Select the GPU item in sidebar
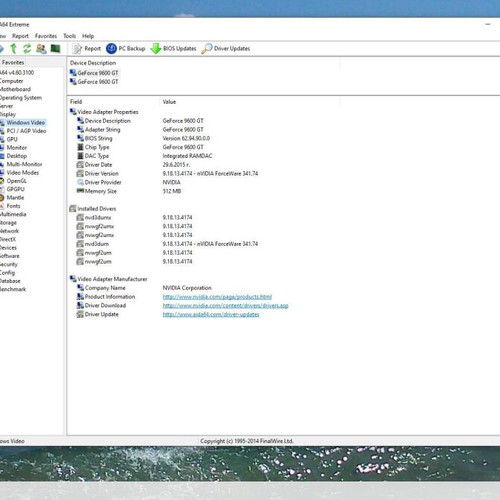500x500 pixels. pos(12,139)
